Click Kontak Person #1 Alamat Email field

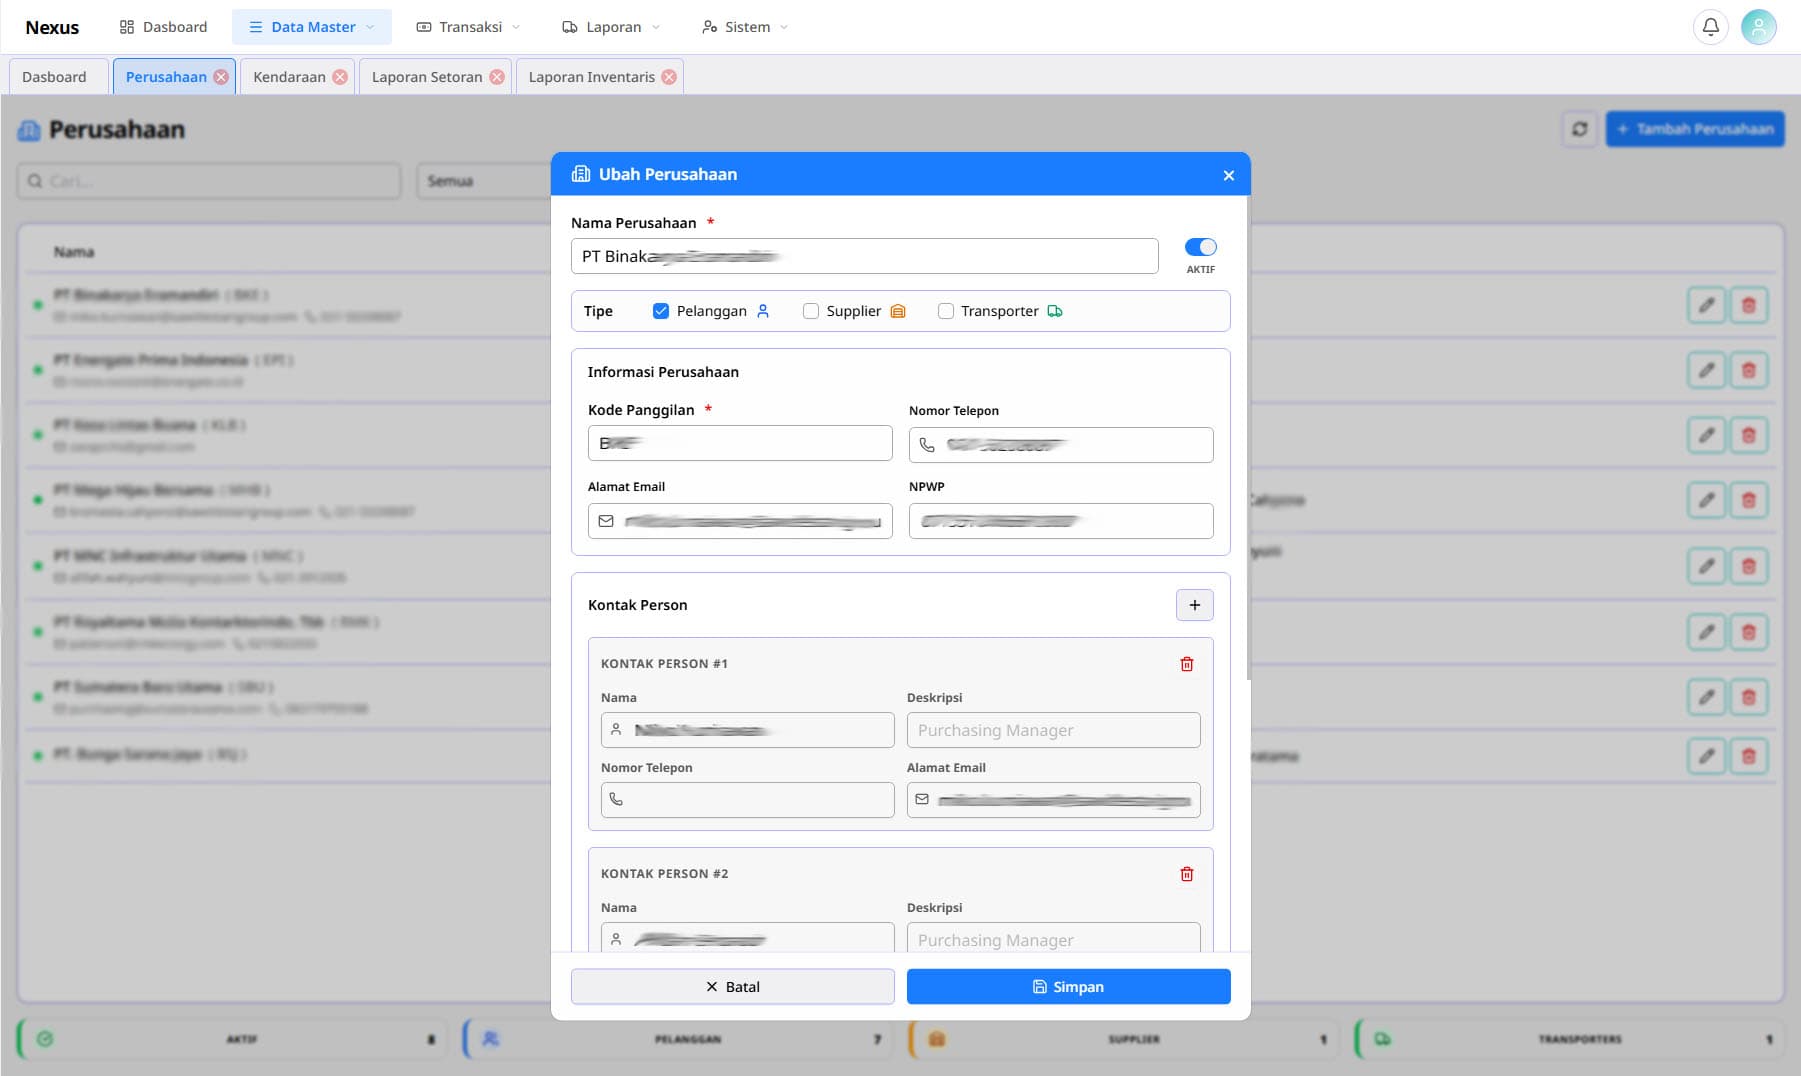click(x=1053, y=800)
